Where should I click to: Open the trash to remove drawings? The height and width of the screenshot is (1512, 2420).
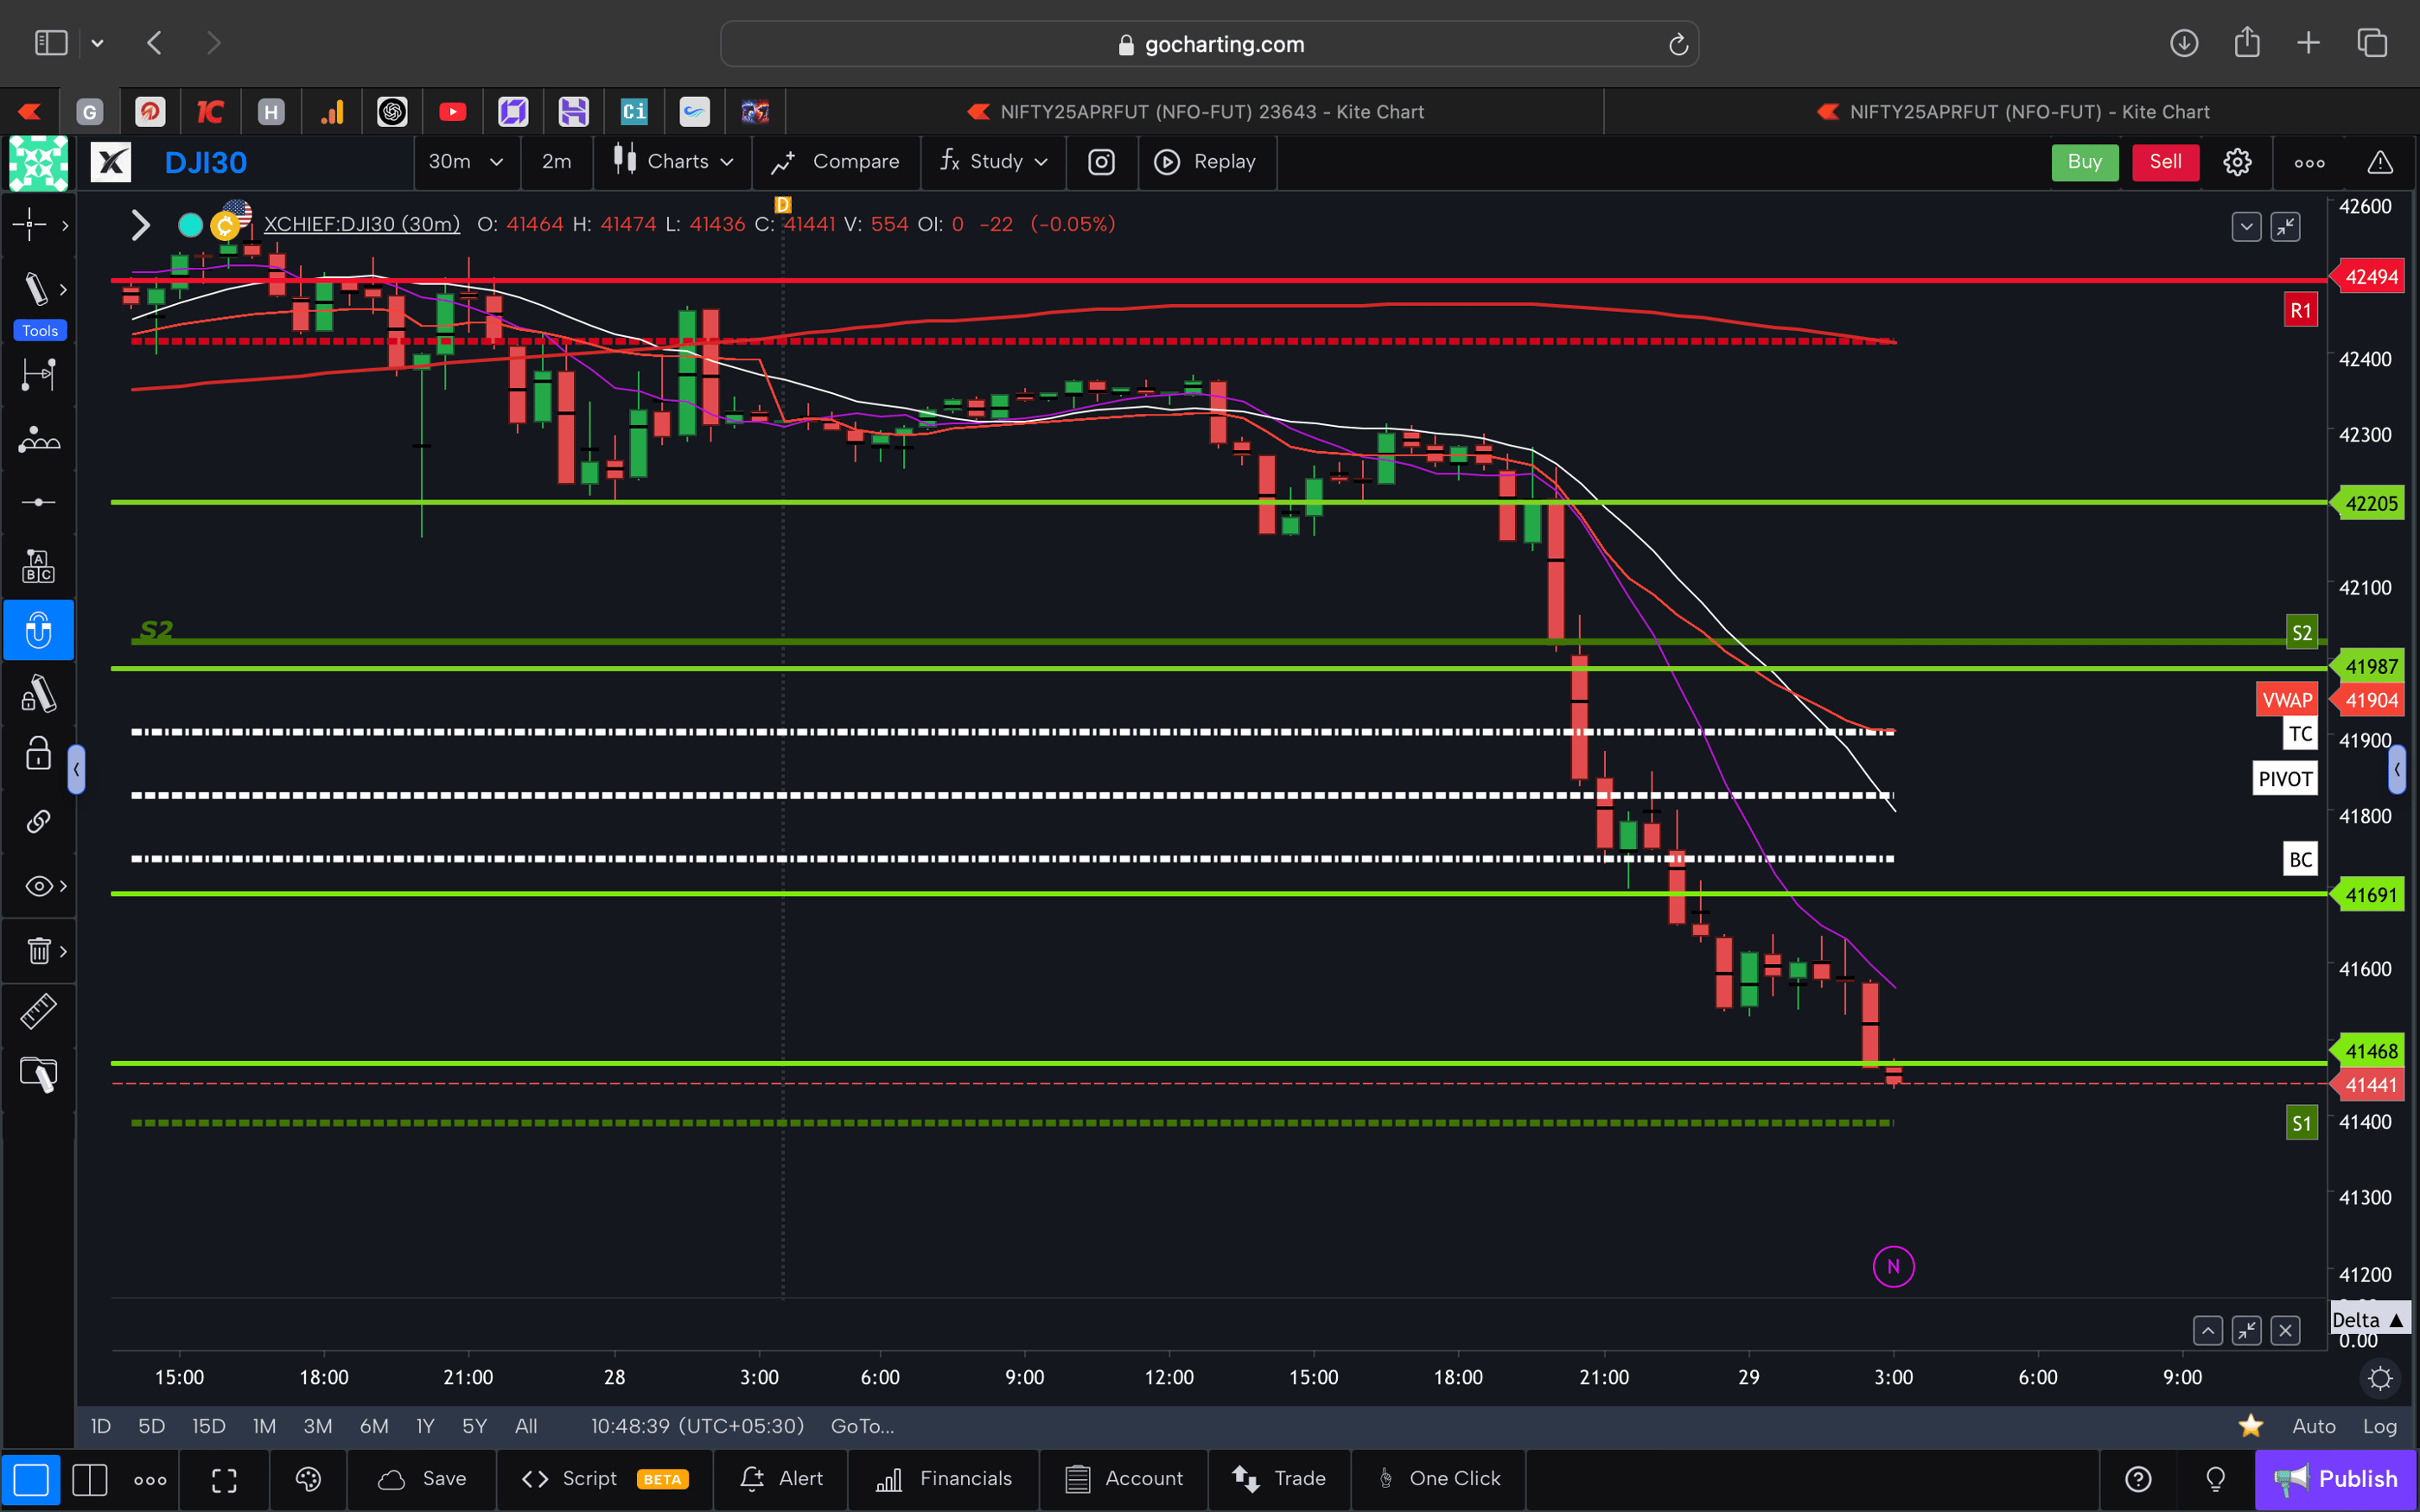point(38,951)
